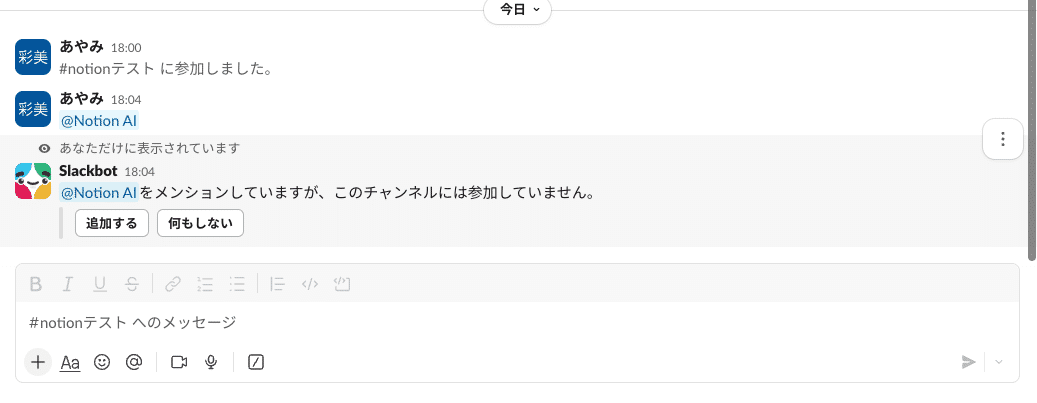Open the emoji picker
The height and width of the screenshot is (403, 1037).
click(x=102, y=362)
